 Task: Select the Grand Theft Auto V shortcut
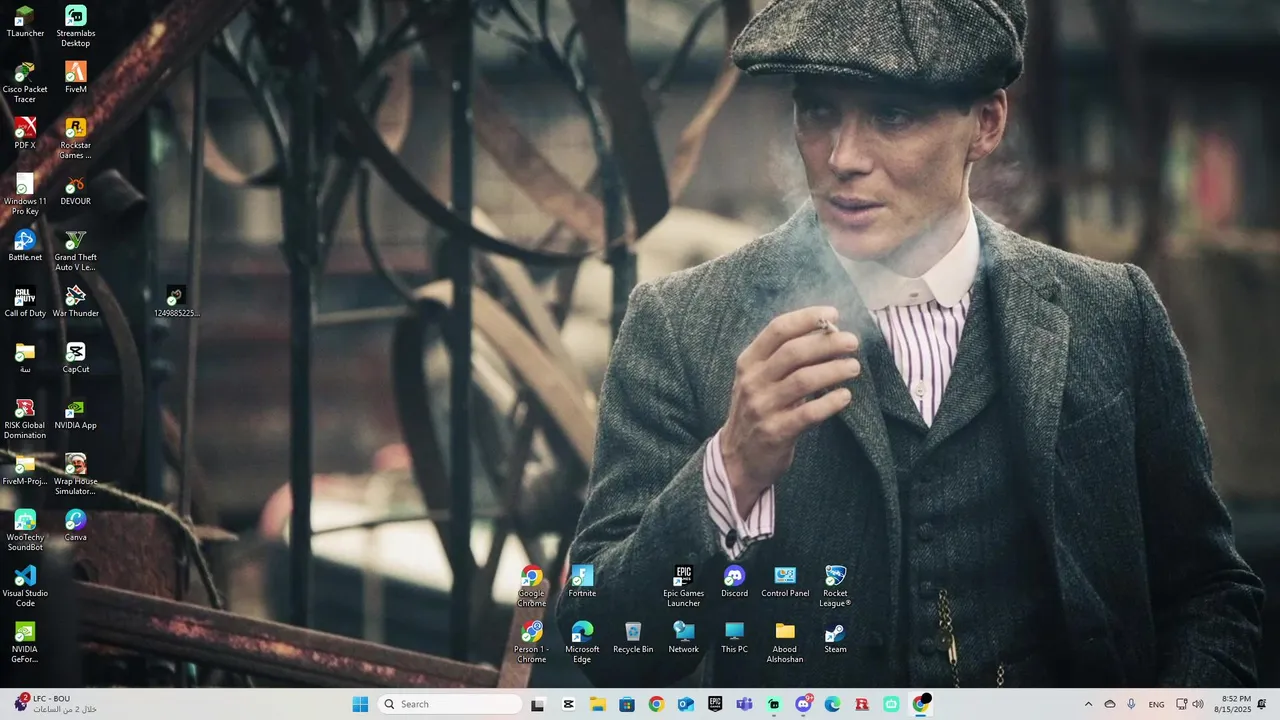(x=76, y=250)
